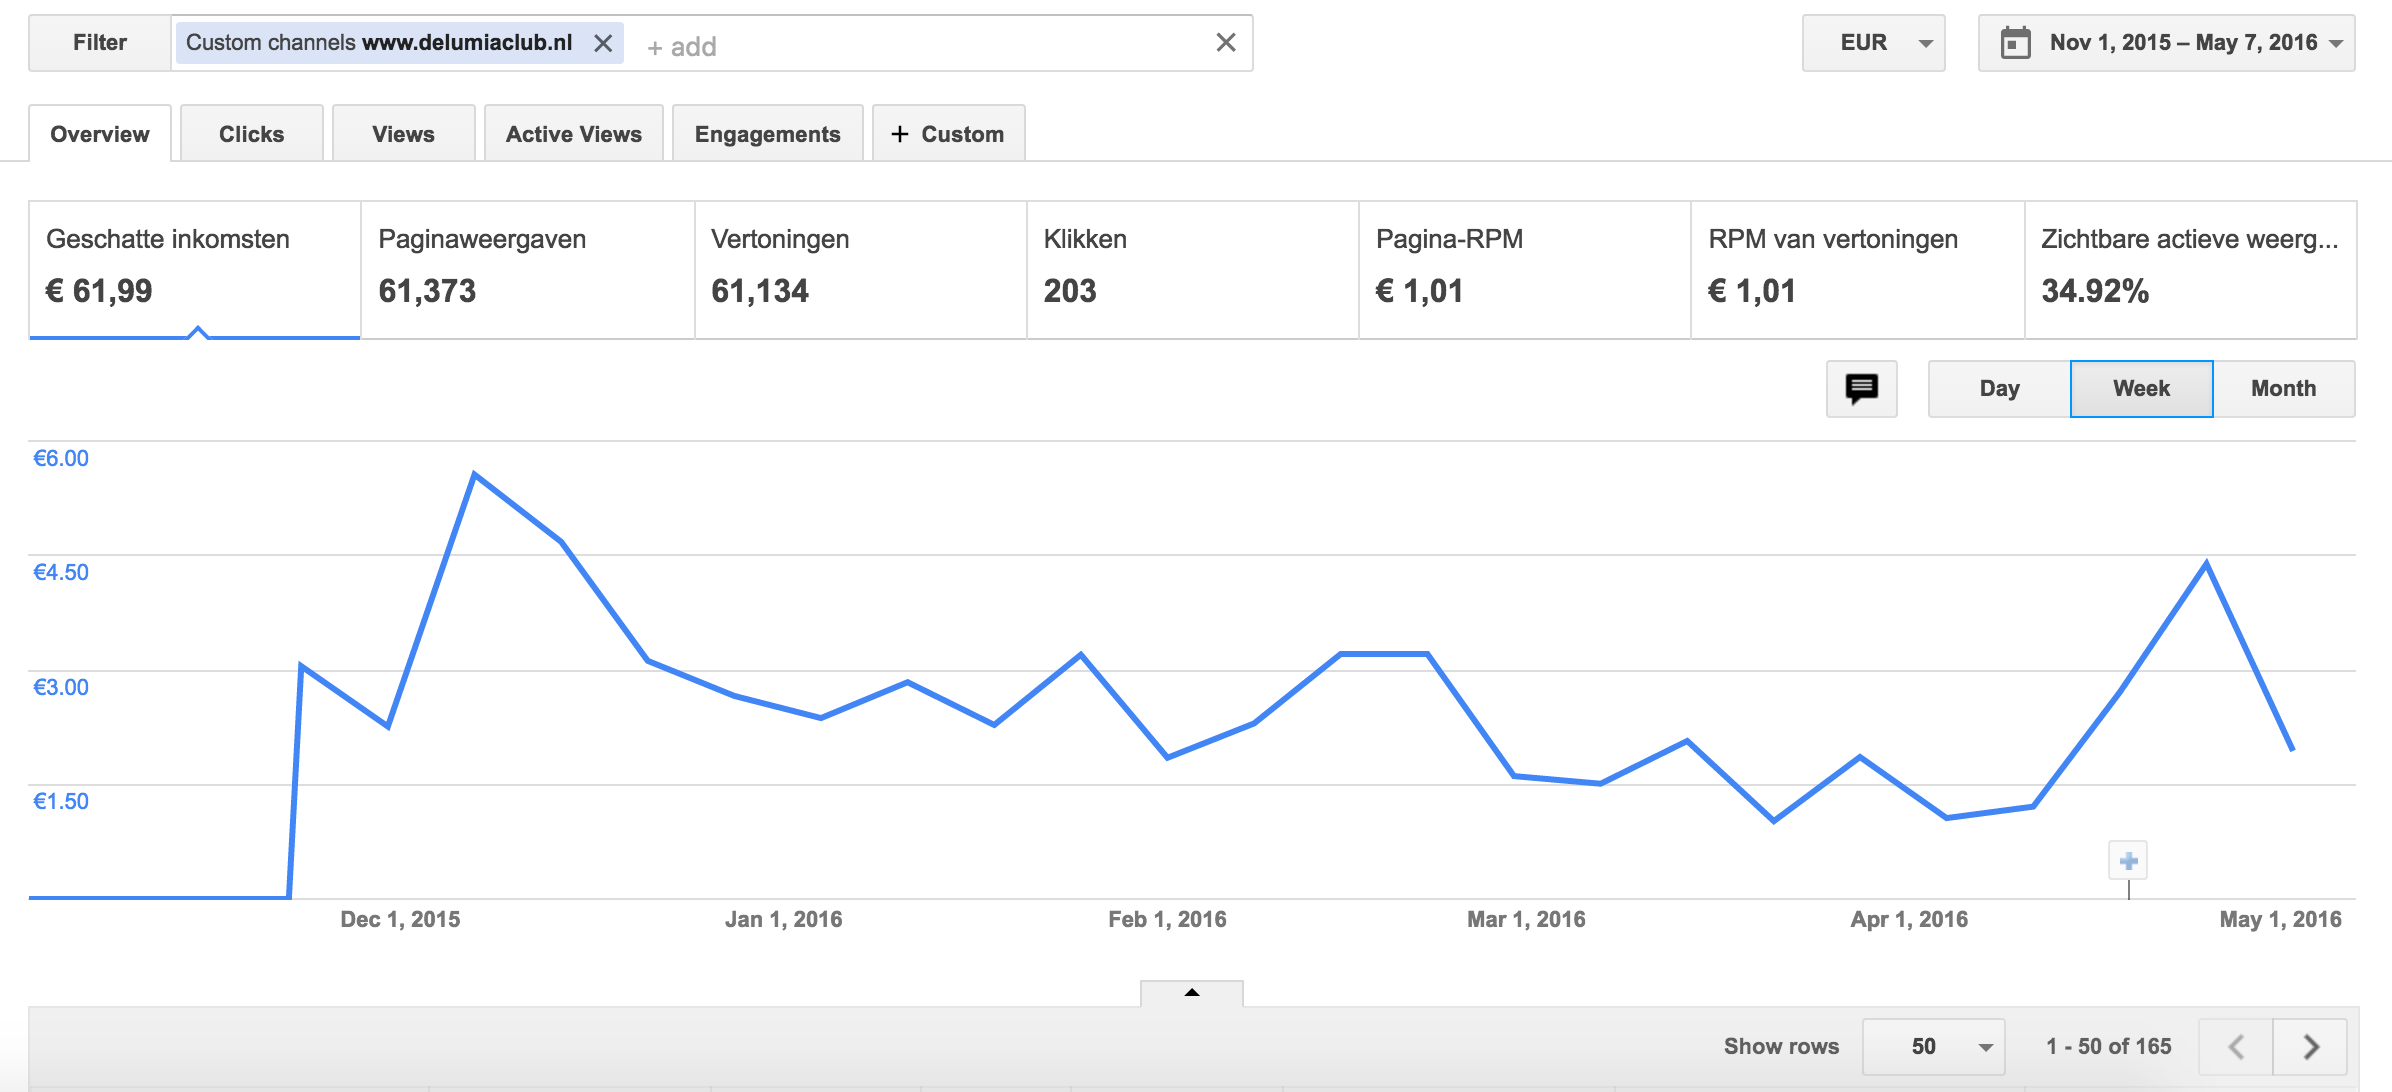Click the plus annotation marker on chart timeline
The height and width of the screenshot is (1092, 2392).
[2128, 861]
